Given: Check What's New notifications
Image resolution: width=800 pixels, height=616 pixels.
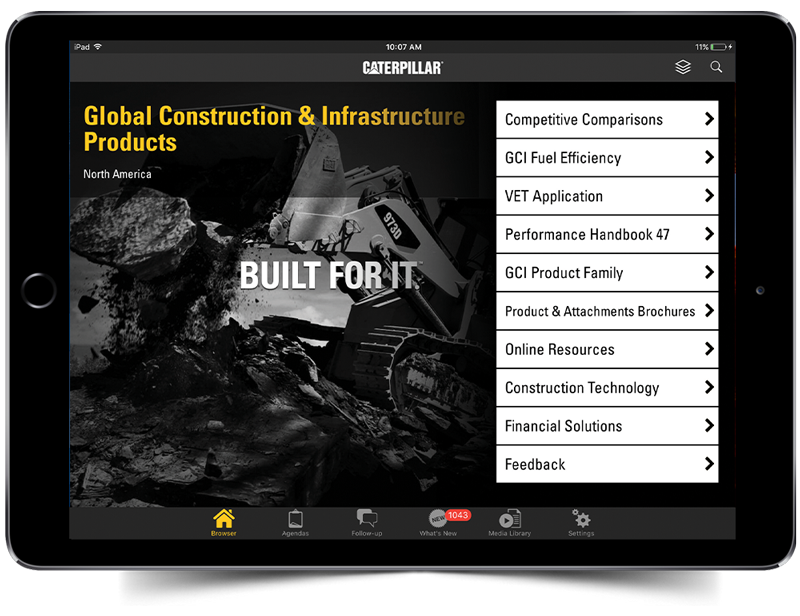Looking at the screenshot, I should coord(438,522).
